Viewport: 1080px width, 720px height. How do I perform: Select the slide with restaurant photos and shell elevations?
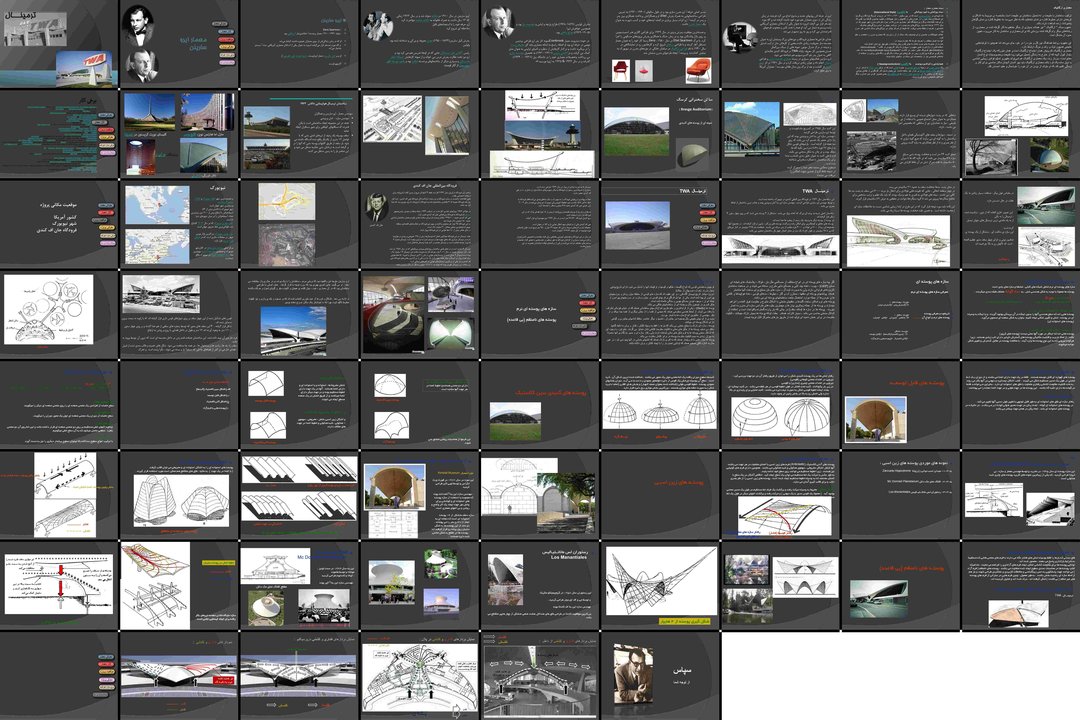[x=780, y=585]
